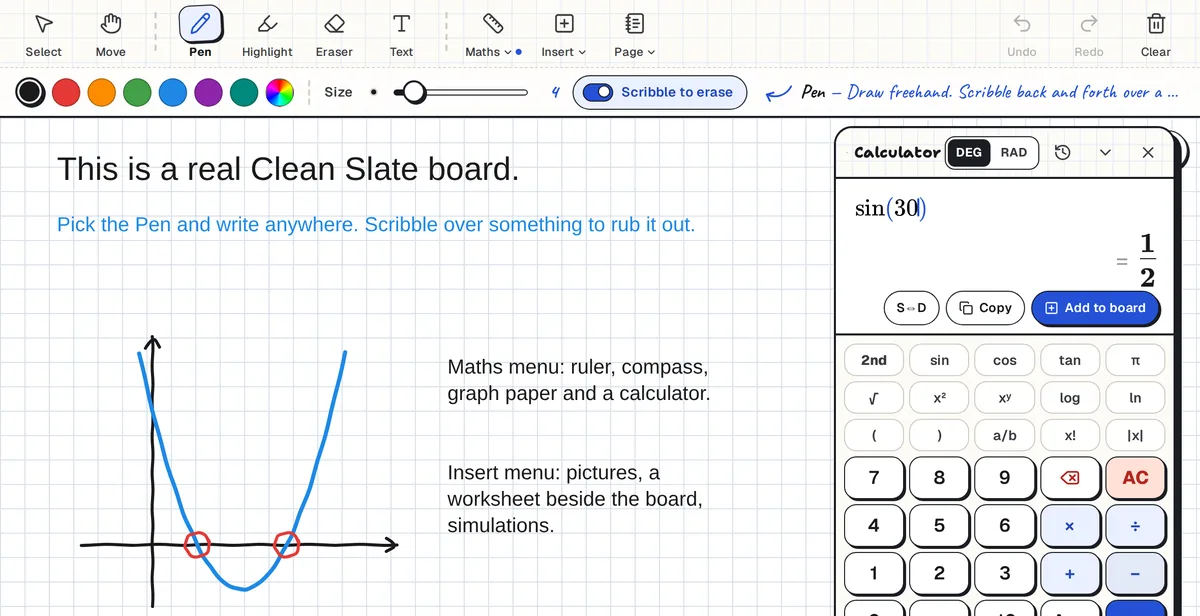Select the orange pen color

[102, 93]
